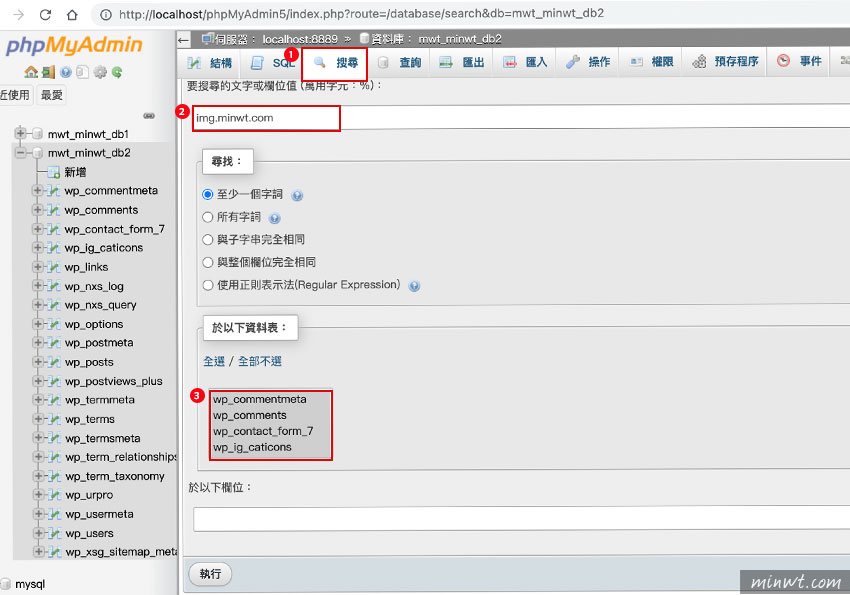Click help icon next to 所有字詞

tap(275, 218)
